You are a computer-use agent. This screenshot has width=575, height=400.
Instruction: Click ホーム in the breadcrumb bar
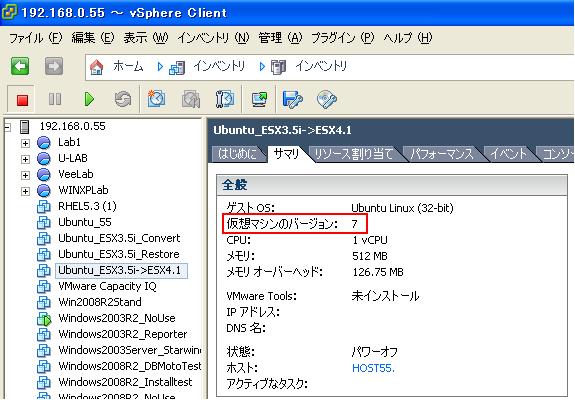tap(128, 66)
